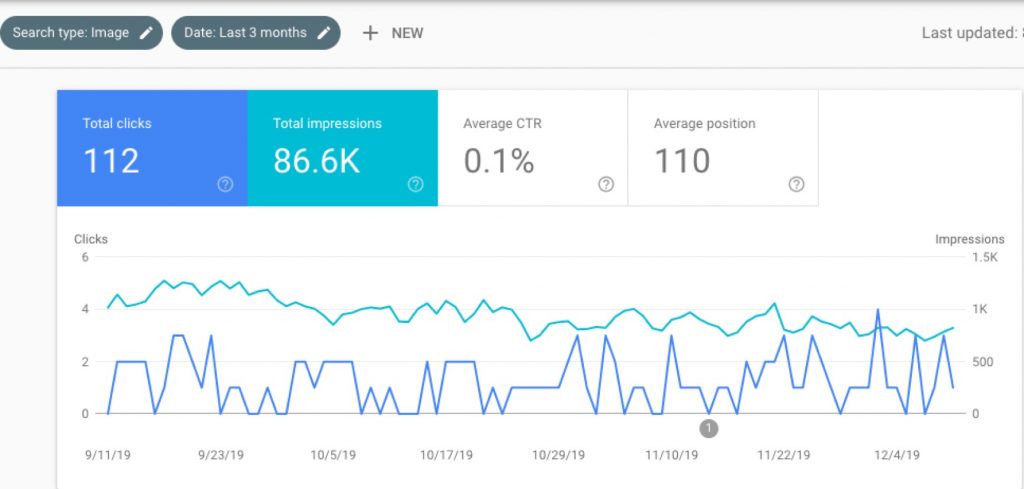Click the Impressions axis title

pos(970,239)
